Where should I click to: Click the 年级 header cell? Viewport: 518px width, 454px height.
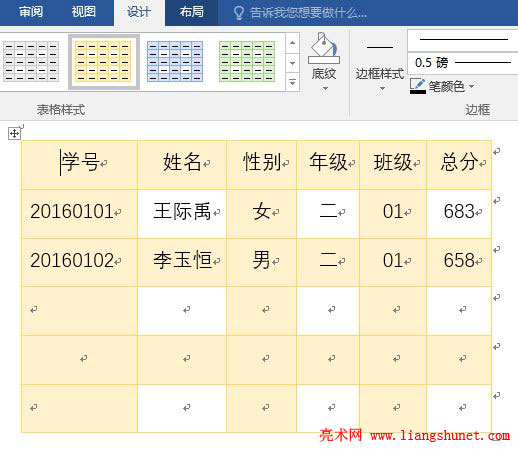coord(328,165)
